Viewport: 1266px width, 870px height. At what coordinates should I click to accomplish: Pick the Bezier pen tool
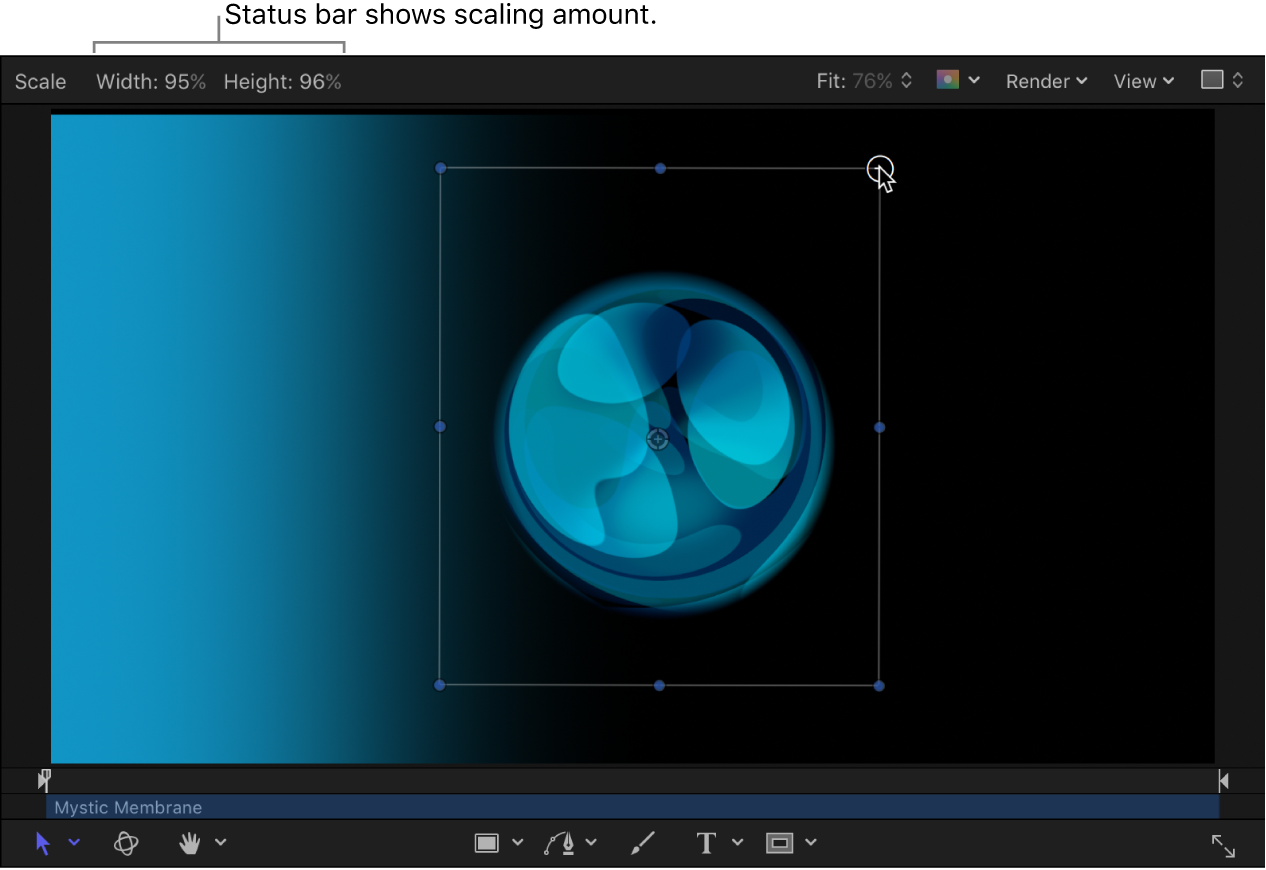[561, 843]
